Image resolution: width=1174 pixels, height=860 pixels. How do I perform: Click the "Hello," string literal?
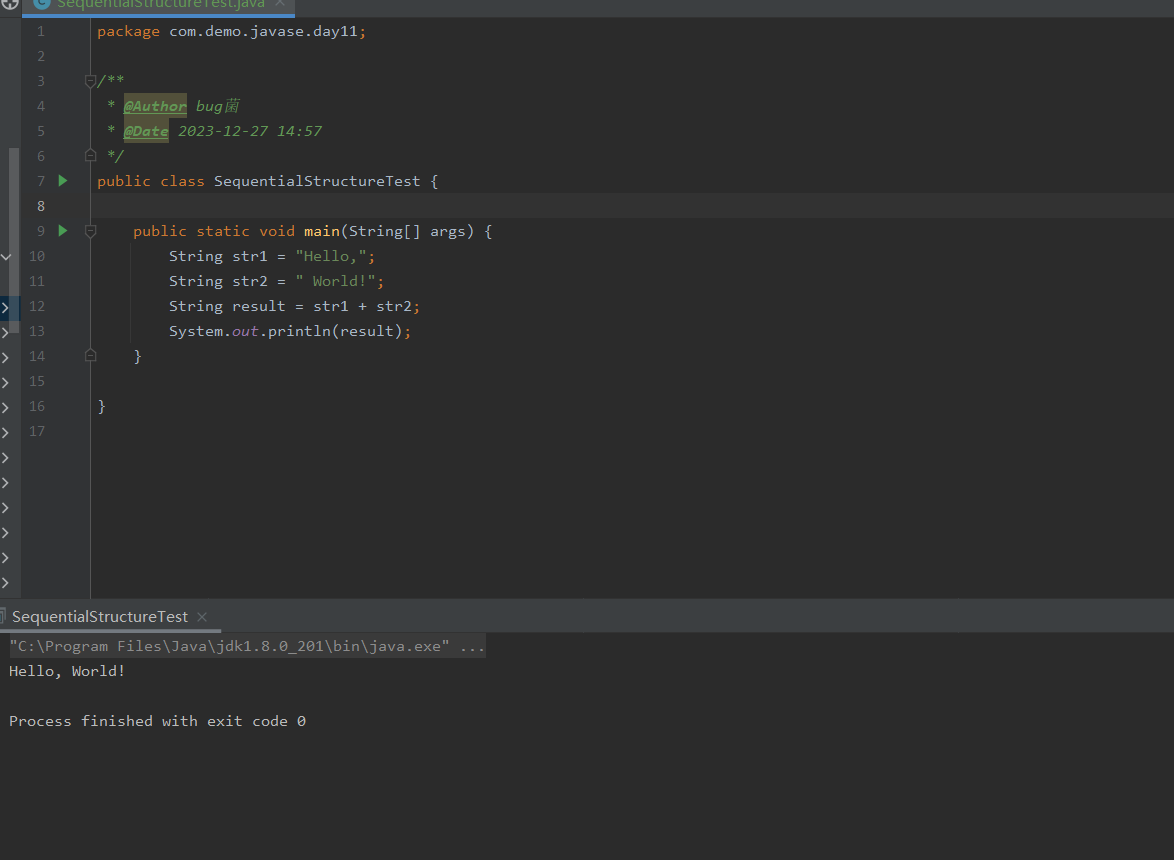click(x=330, y=256)
